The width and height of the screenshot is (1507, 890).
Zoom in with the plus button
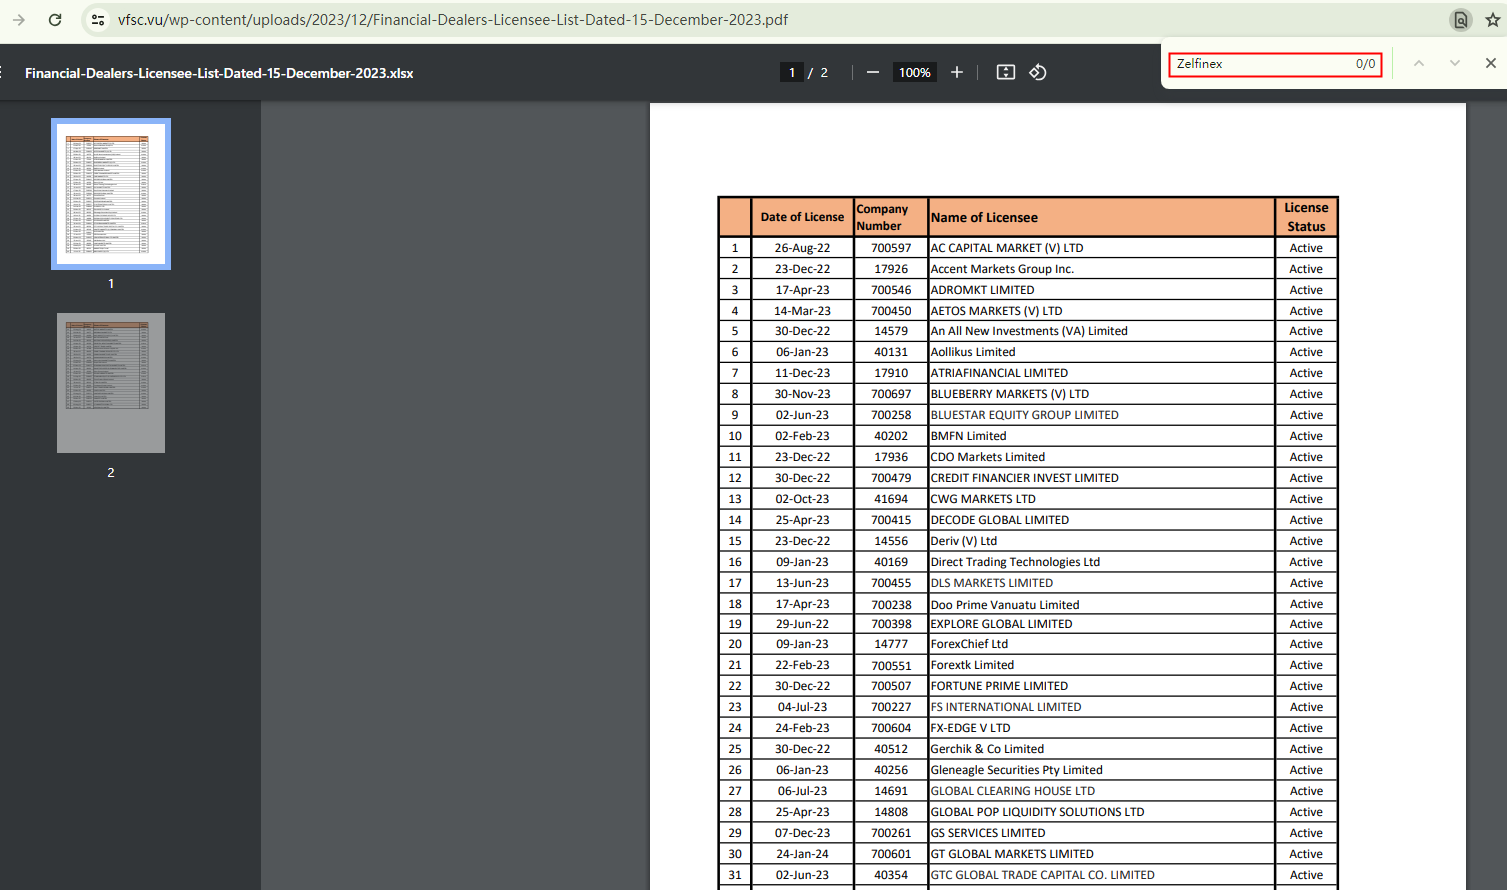click(957, 72)
